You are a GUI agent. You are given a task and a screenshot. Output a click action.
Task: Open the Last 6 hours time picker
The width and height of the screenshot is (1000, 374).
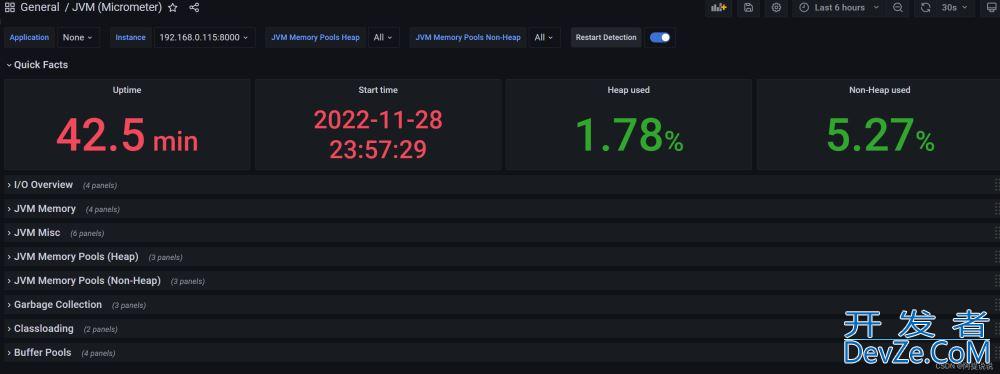pos(838,8)
